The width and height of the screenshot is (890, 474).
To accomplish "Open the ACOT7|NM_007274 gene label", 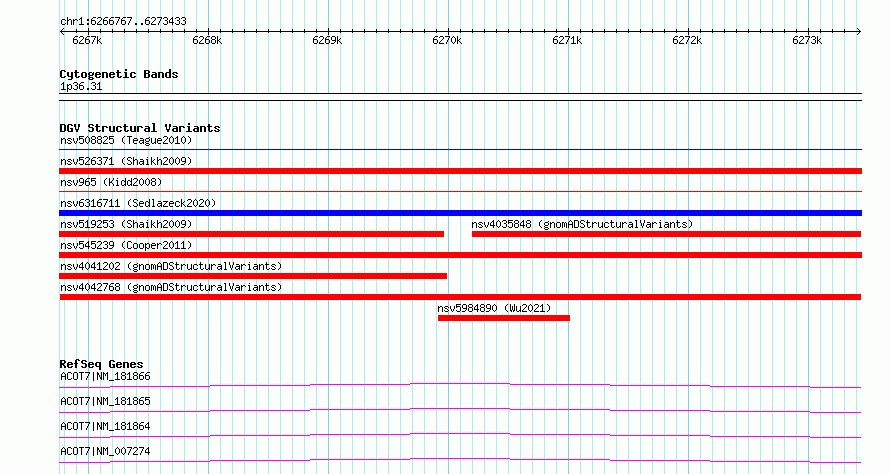I will pyautogui.click(x=105, y=451).
